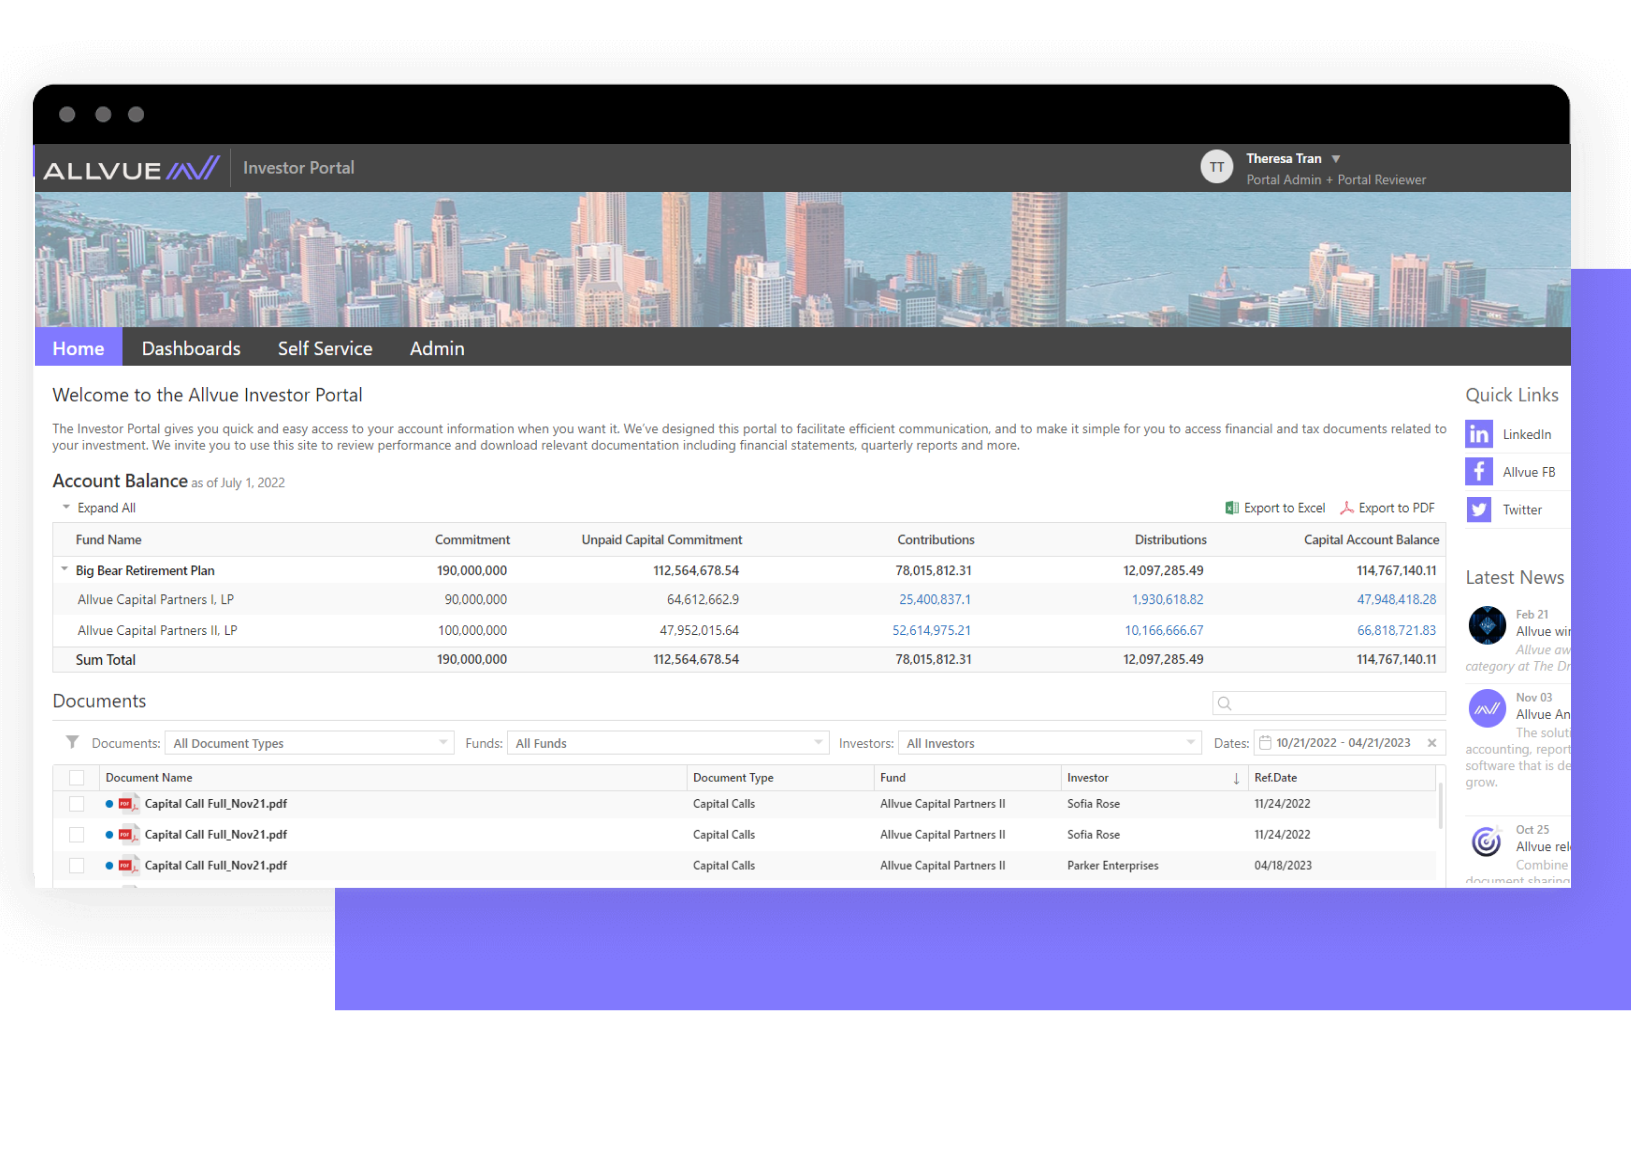Open the Admin tab
The image size is (1631, 1167).
(x=437, y=348)
